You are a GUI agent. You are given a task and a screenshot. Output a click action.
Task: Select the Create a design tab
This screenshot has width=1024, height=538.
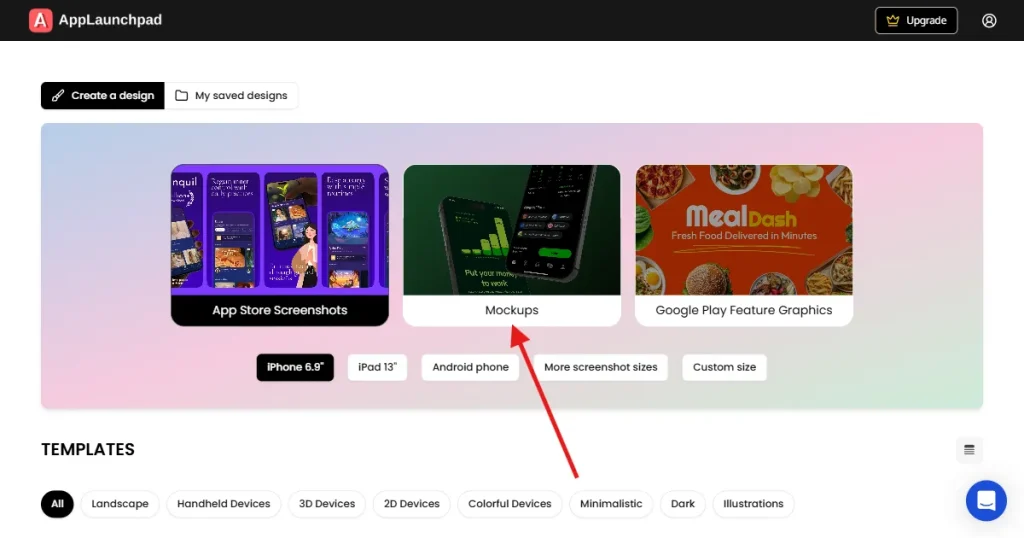(x=103, y=95)
